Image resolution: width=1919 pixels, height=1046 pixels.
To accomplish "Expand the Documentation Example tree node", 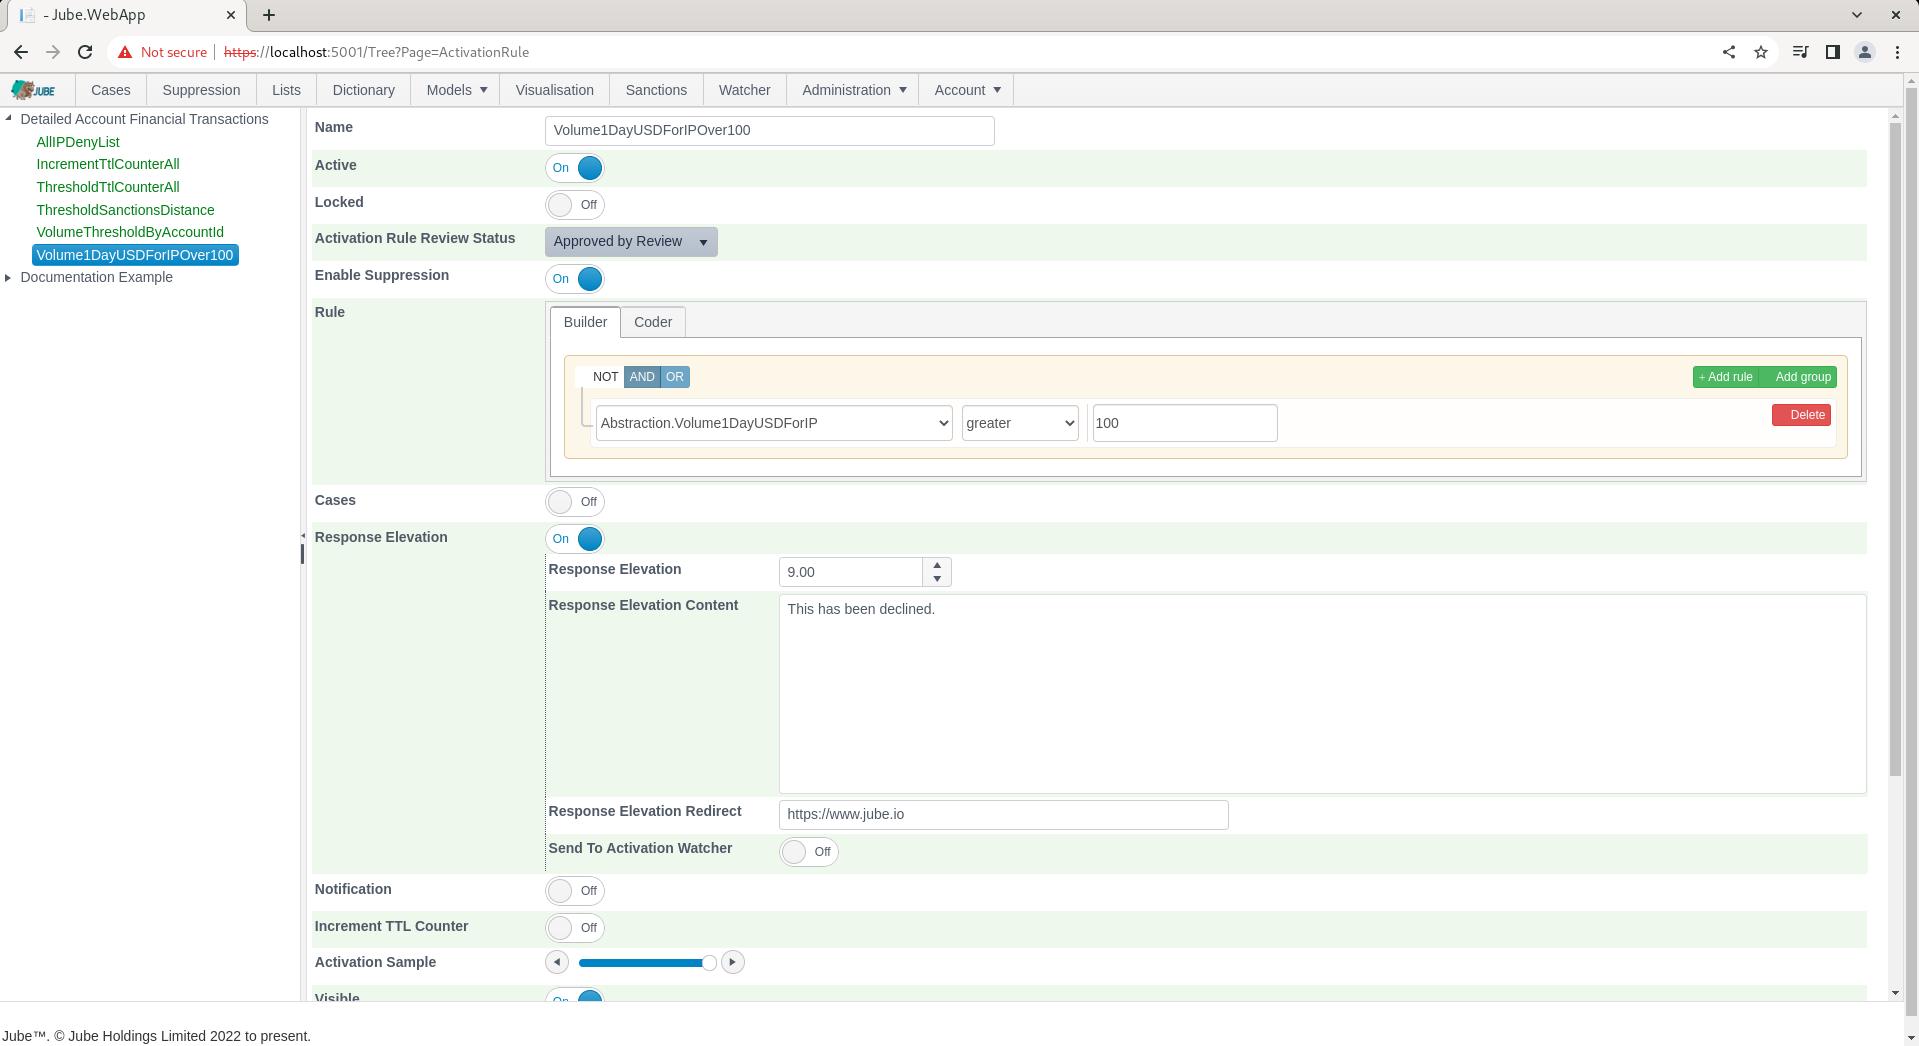I will click(8, 277).
